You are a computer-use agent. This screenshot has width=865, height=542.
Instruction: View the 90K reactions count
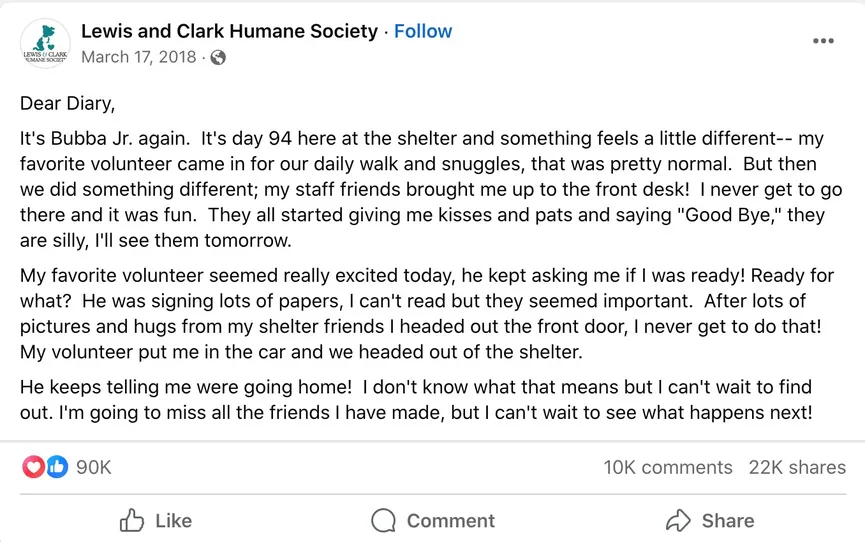[94, 467]
